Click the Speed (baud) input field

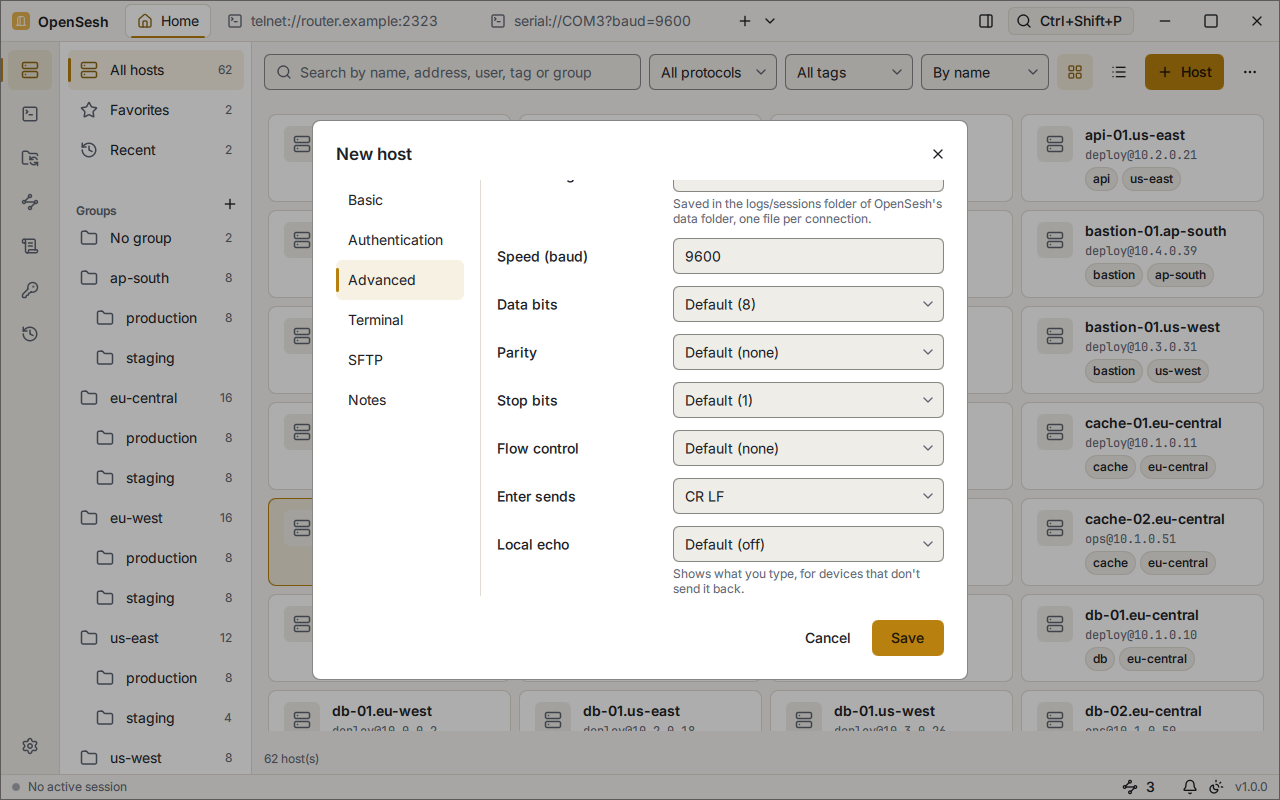coord(808,256)
